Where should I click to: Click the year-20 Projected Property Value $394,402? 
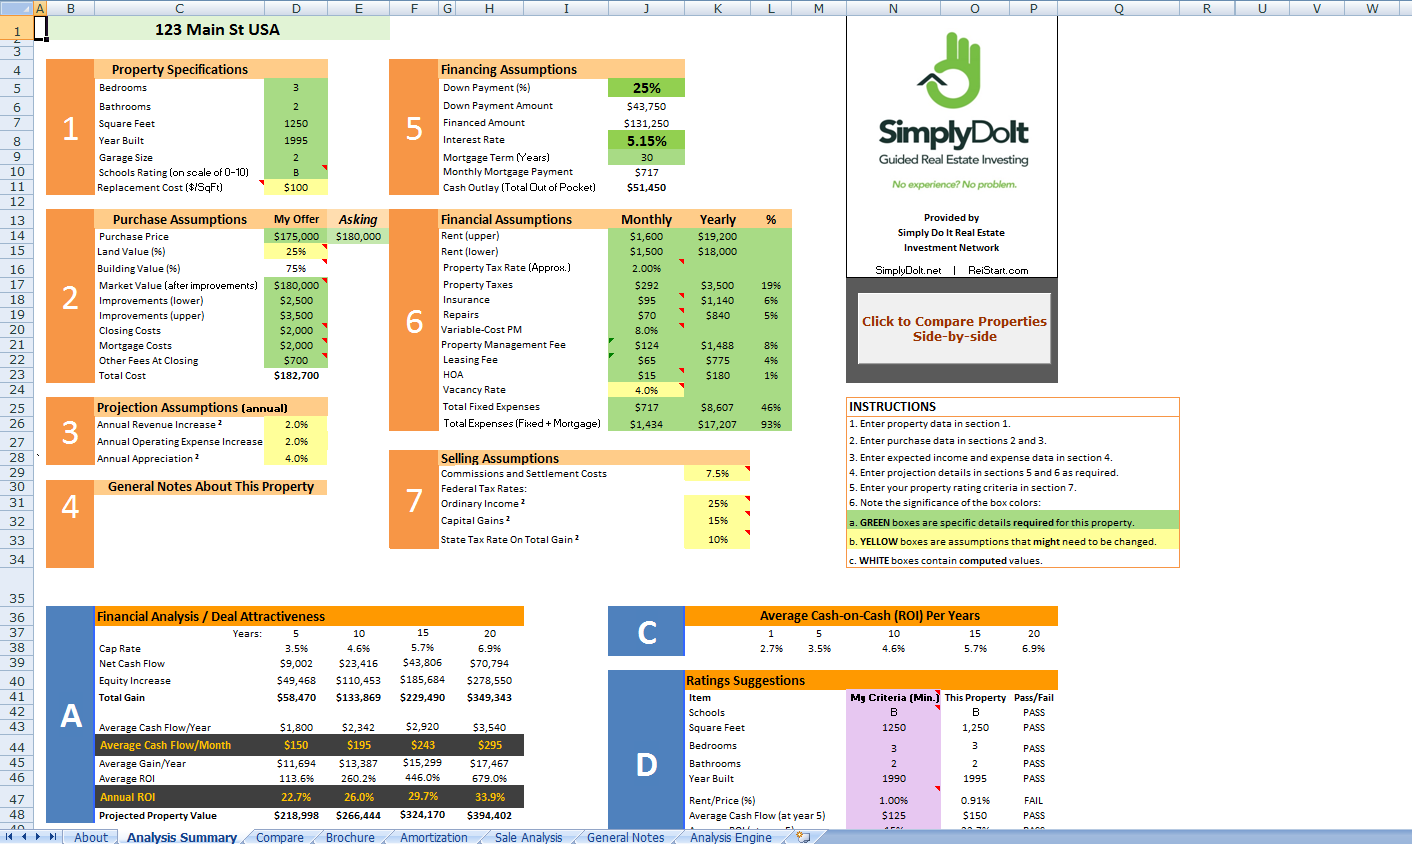(x=490, y=815)
